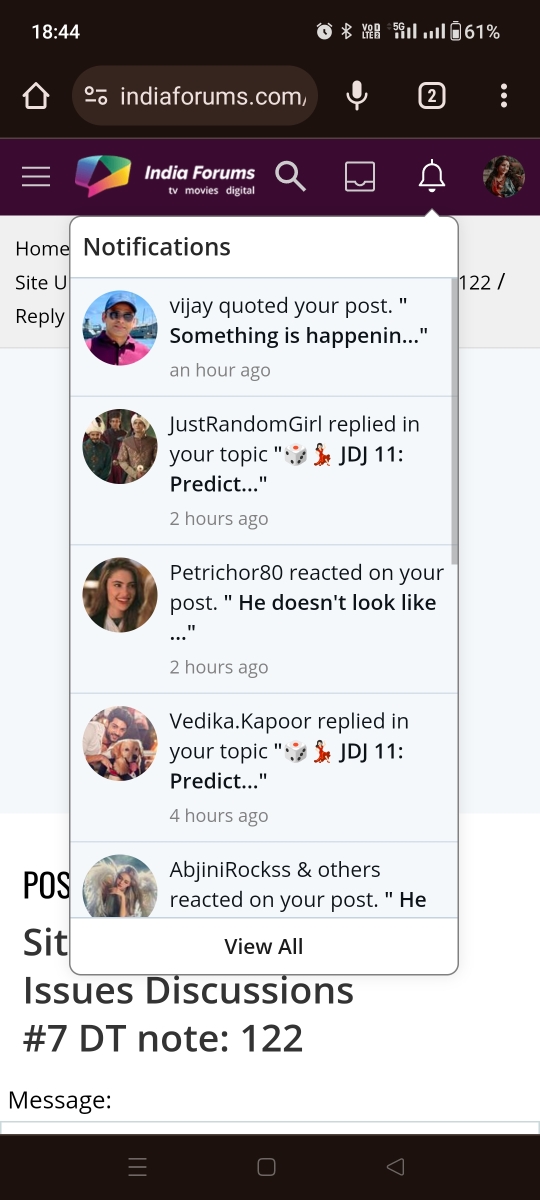Viewport: 540px width, 1200px height.
Task: Open the inbox tray icon
Action: 360,177
